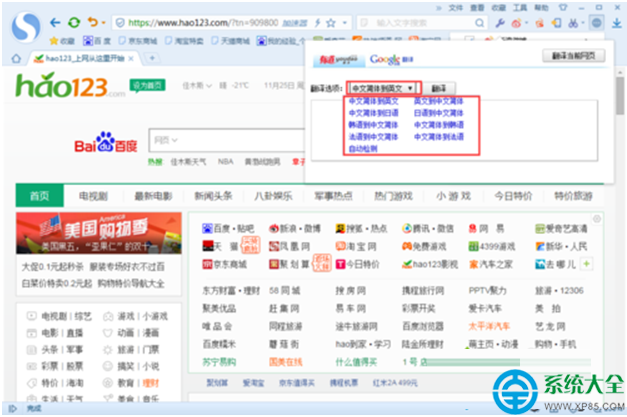The image size is (627, 417).
Task: Bookmark page with the star icon
Action: point(330,23)
